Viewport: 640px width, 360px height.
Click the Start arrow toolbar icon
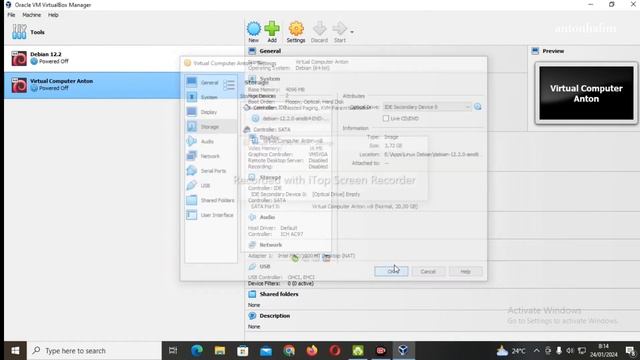click(x=340, y=32)
